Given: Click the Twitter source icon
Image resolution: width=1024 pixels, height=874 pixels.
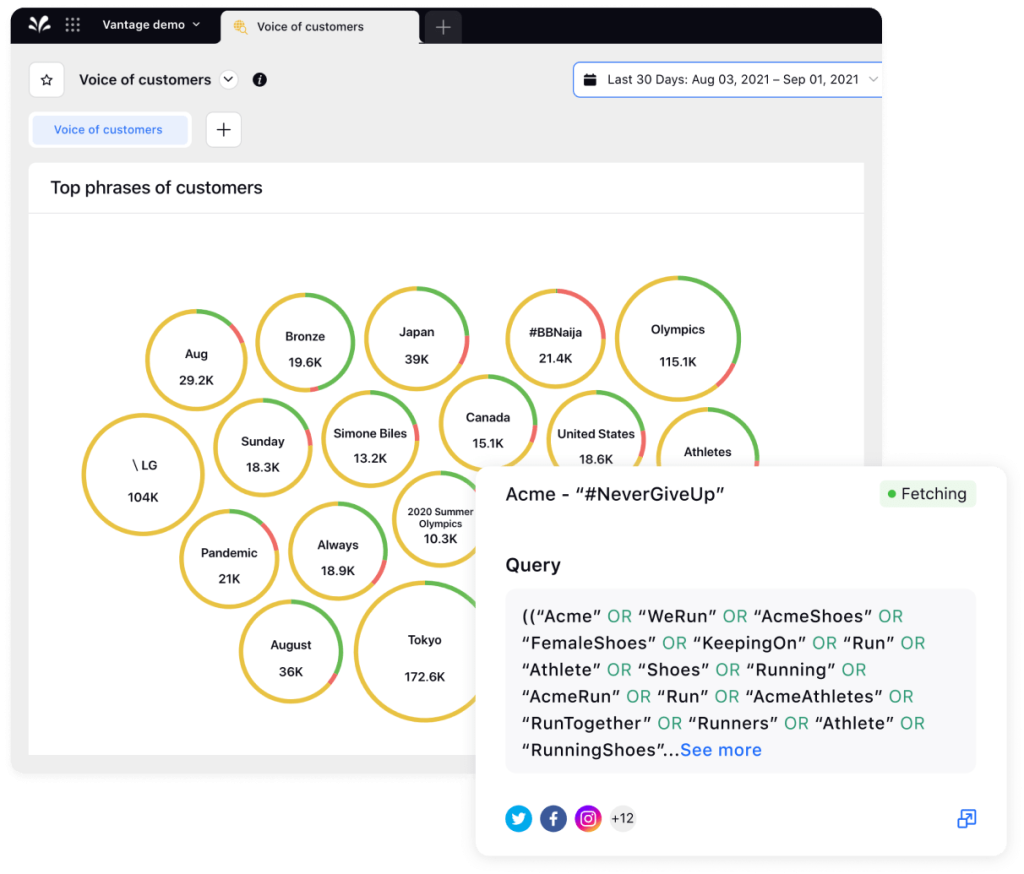Looking at the screenshot, I should [x=519, y=818].
